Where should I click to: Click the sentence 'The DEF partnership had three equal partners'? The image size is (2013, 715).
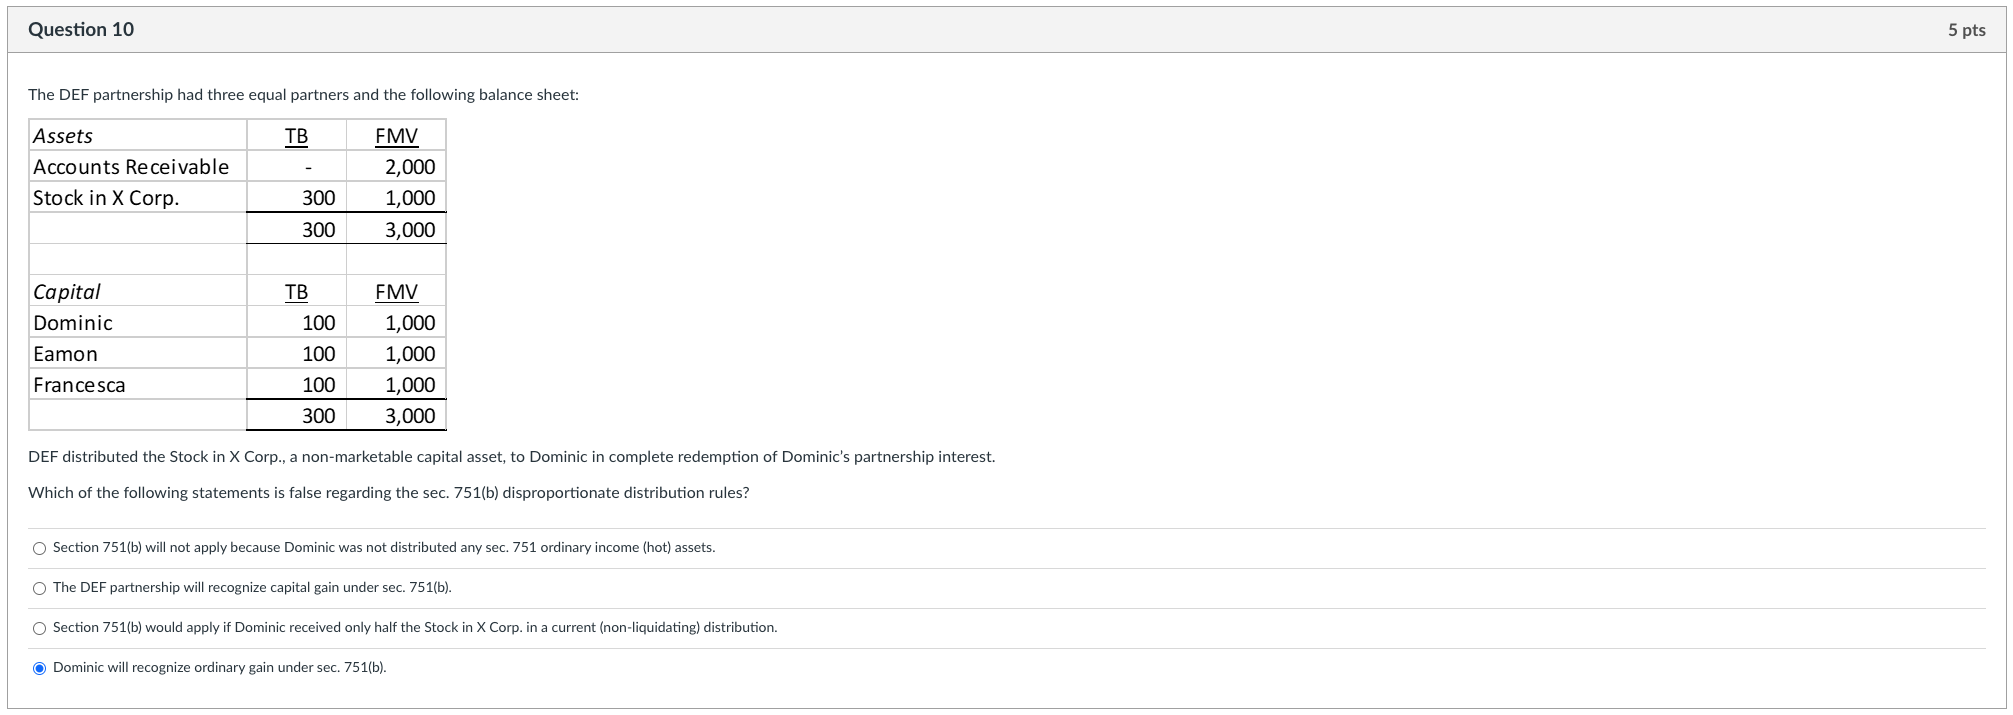click(x=303, y=95)
